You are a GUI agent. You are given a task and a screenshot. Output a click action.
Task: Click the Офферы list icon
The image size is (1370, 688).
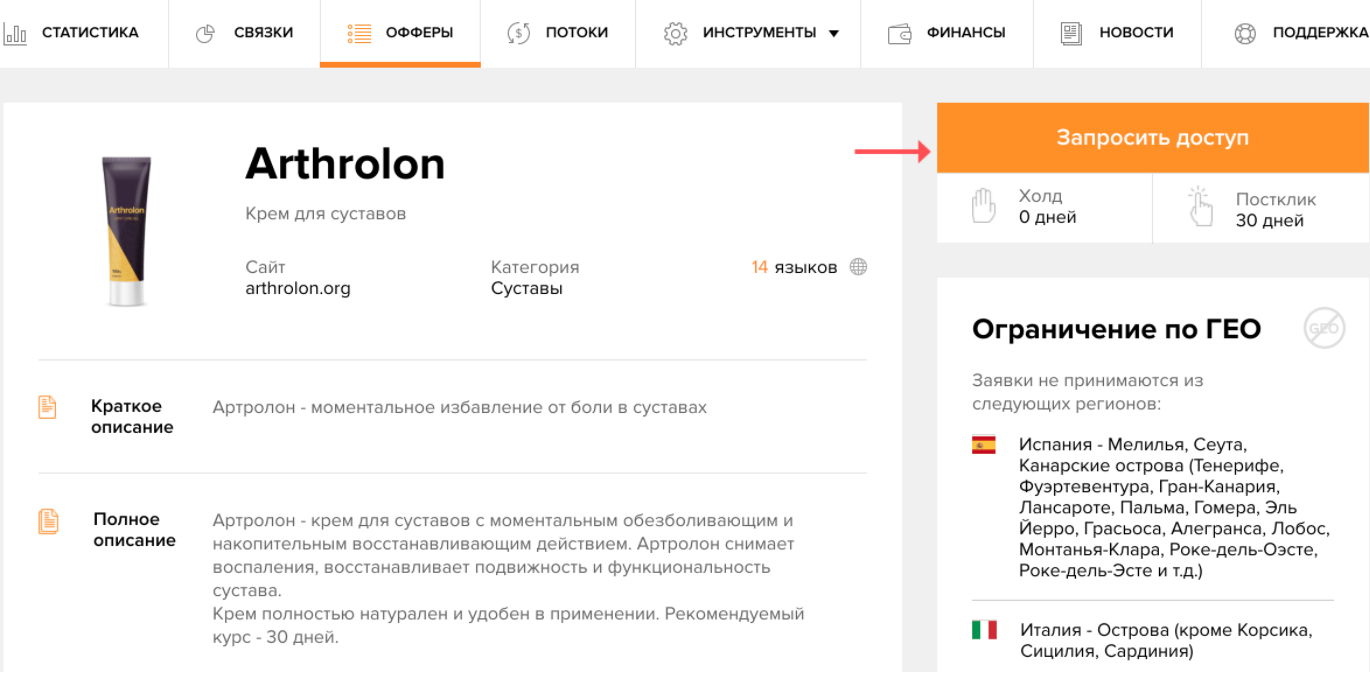coord(359,34)
